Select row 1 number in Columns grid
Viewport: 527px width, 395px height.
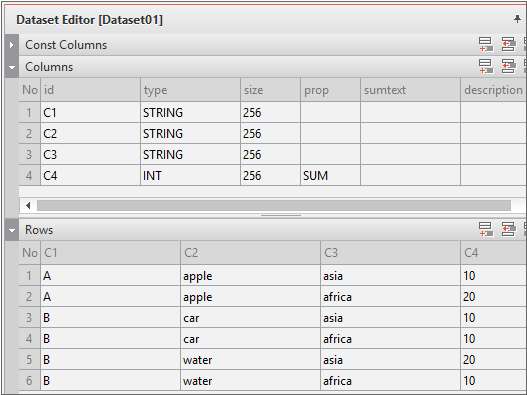[x=29, y=112]
